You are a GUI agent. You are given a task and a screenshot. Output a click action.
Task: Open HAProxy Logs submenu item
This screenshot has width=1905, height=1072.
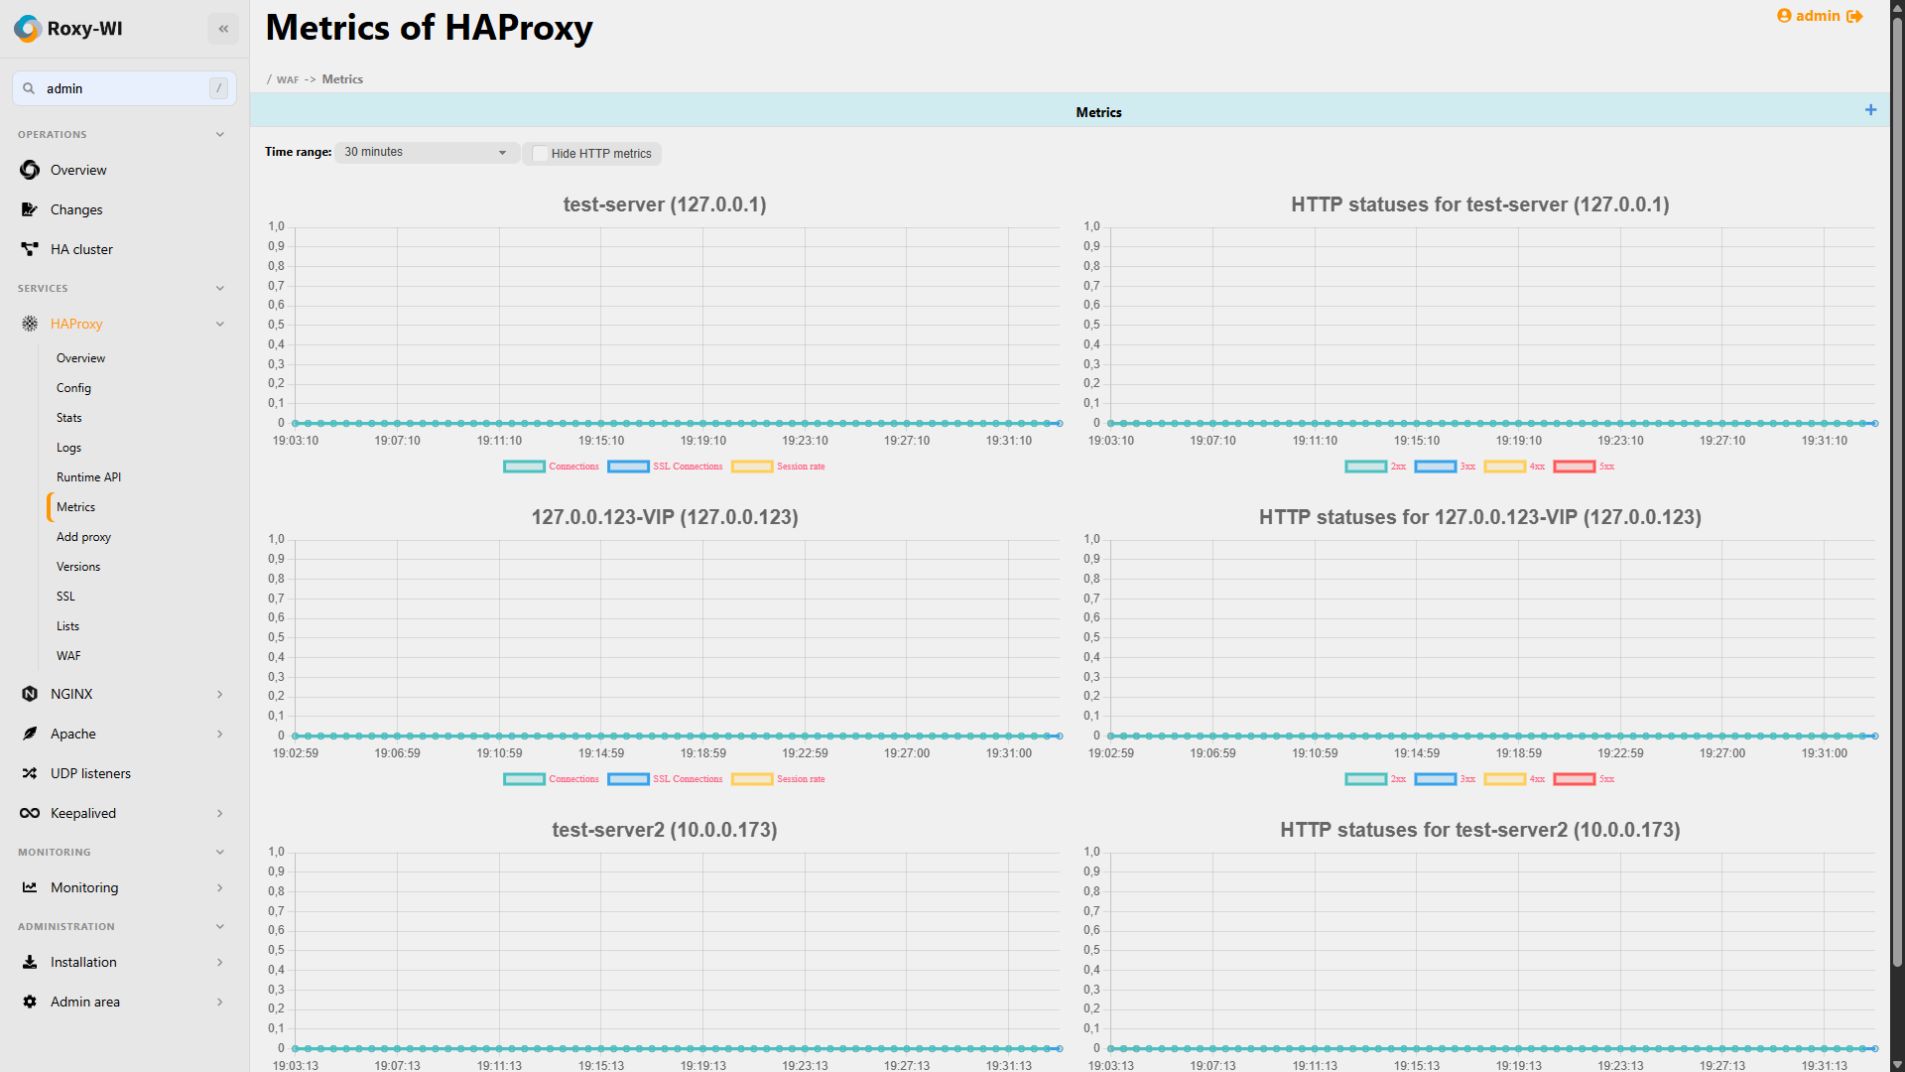(x=68, y=448)
